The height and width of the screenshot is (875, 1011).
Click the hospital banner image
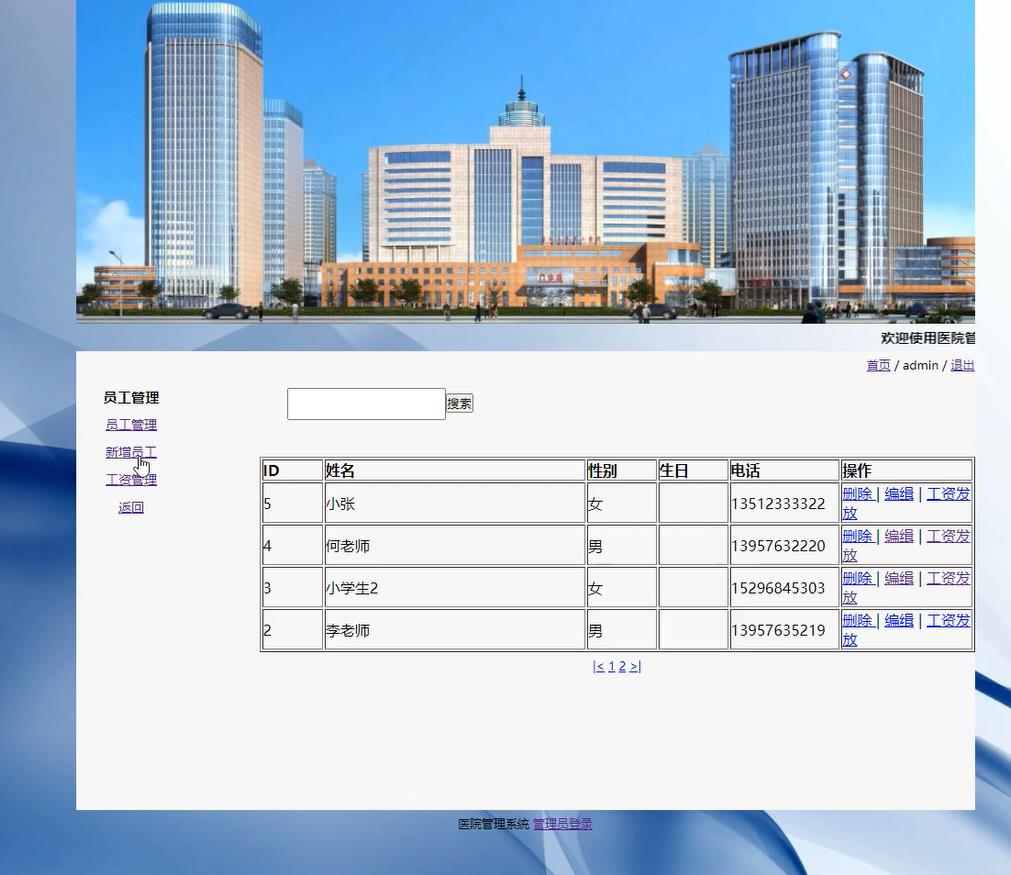coord(525,161)
